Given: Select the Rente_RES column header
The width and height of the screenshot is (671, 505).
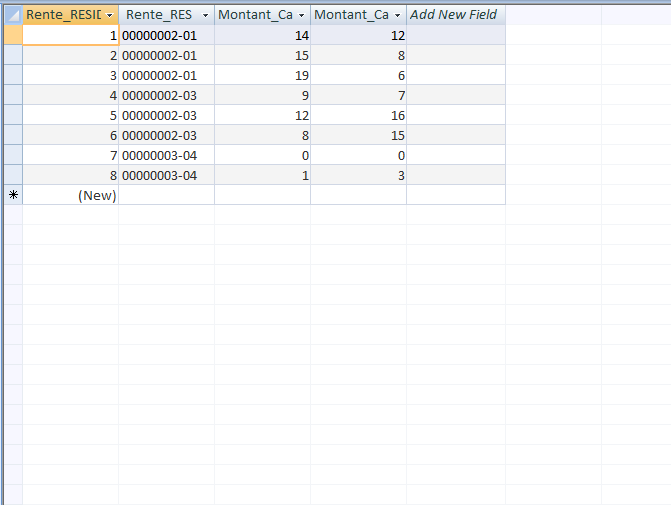Looking at the screenshot, I should point(166,15).
